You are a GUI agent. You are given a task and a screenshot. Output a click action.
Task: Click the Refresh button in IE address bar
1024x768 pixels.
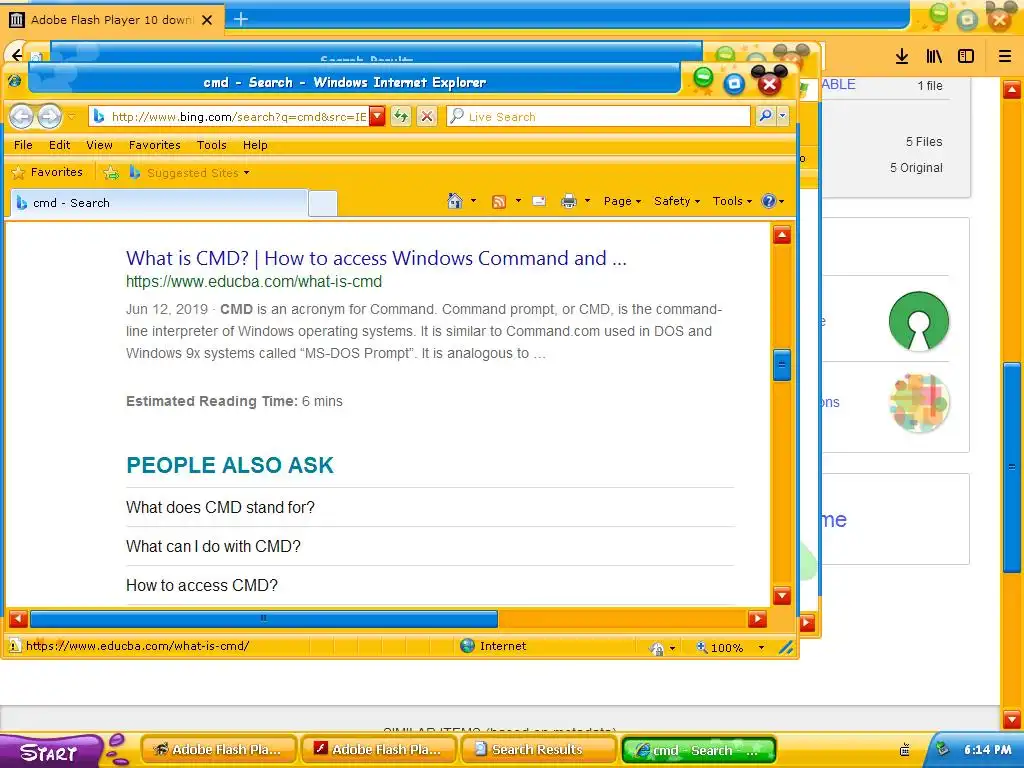[400, 117]
